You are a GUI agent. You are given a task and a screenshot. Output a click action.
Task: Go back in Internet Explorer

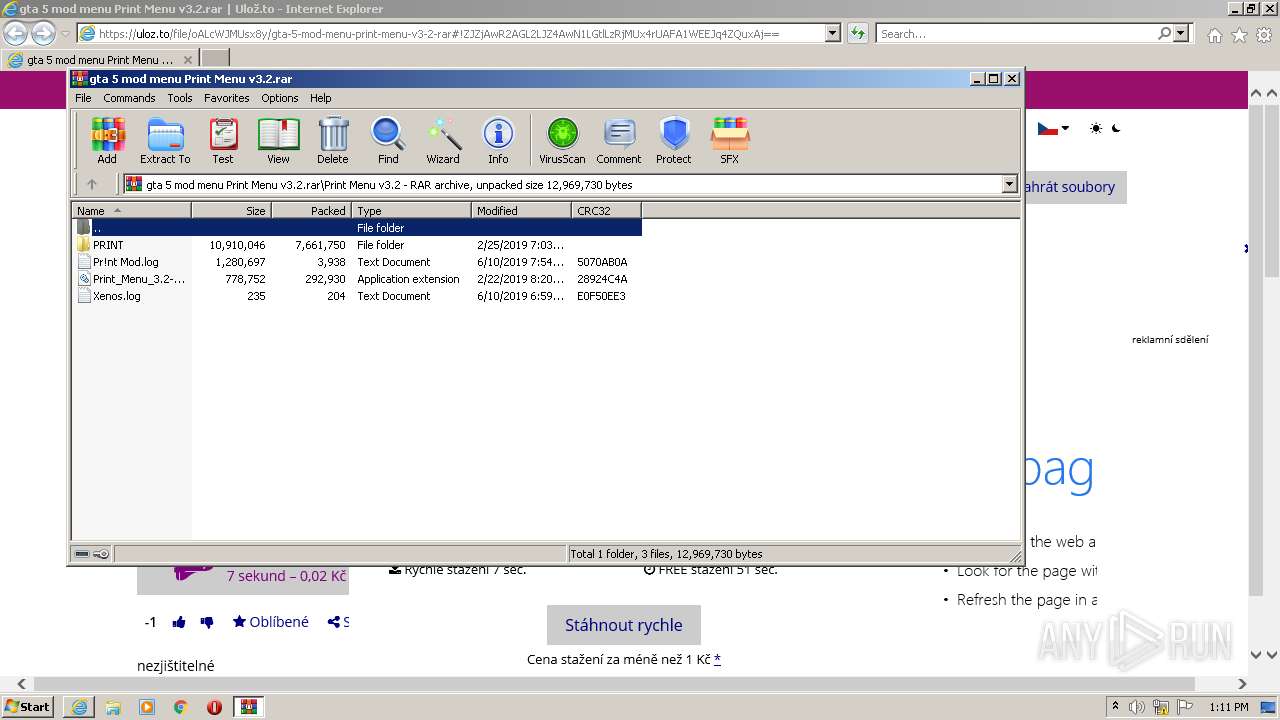[15, 33]
